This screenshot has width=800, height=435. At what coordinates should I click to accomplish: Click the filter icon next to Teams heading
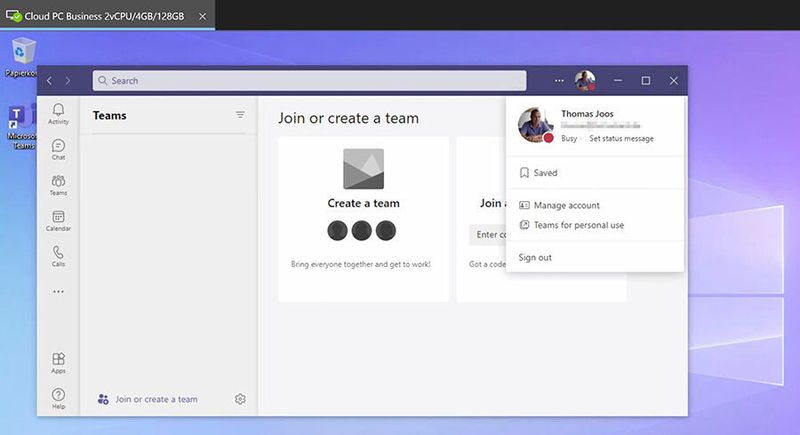point(240,115)
